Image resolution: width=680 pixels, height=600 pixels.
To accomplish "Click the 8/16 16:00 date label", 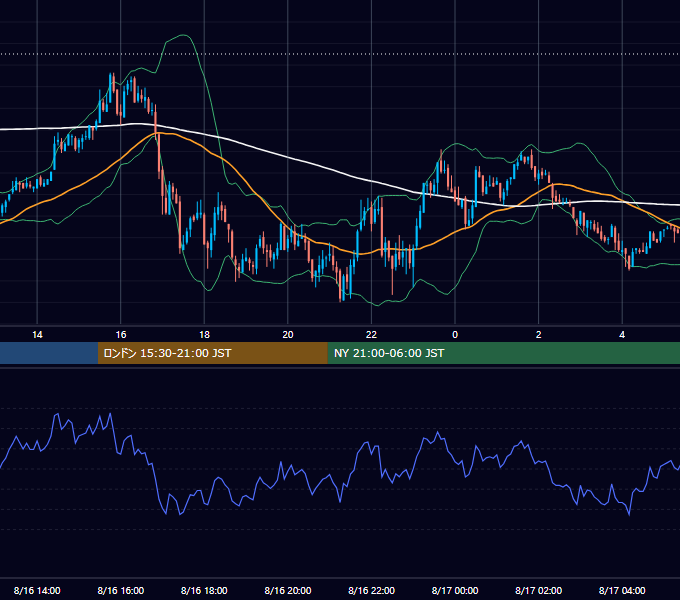I will pyautogui.click(x=121, y=590).
